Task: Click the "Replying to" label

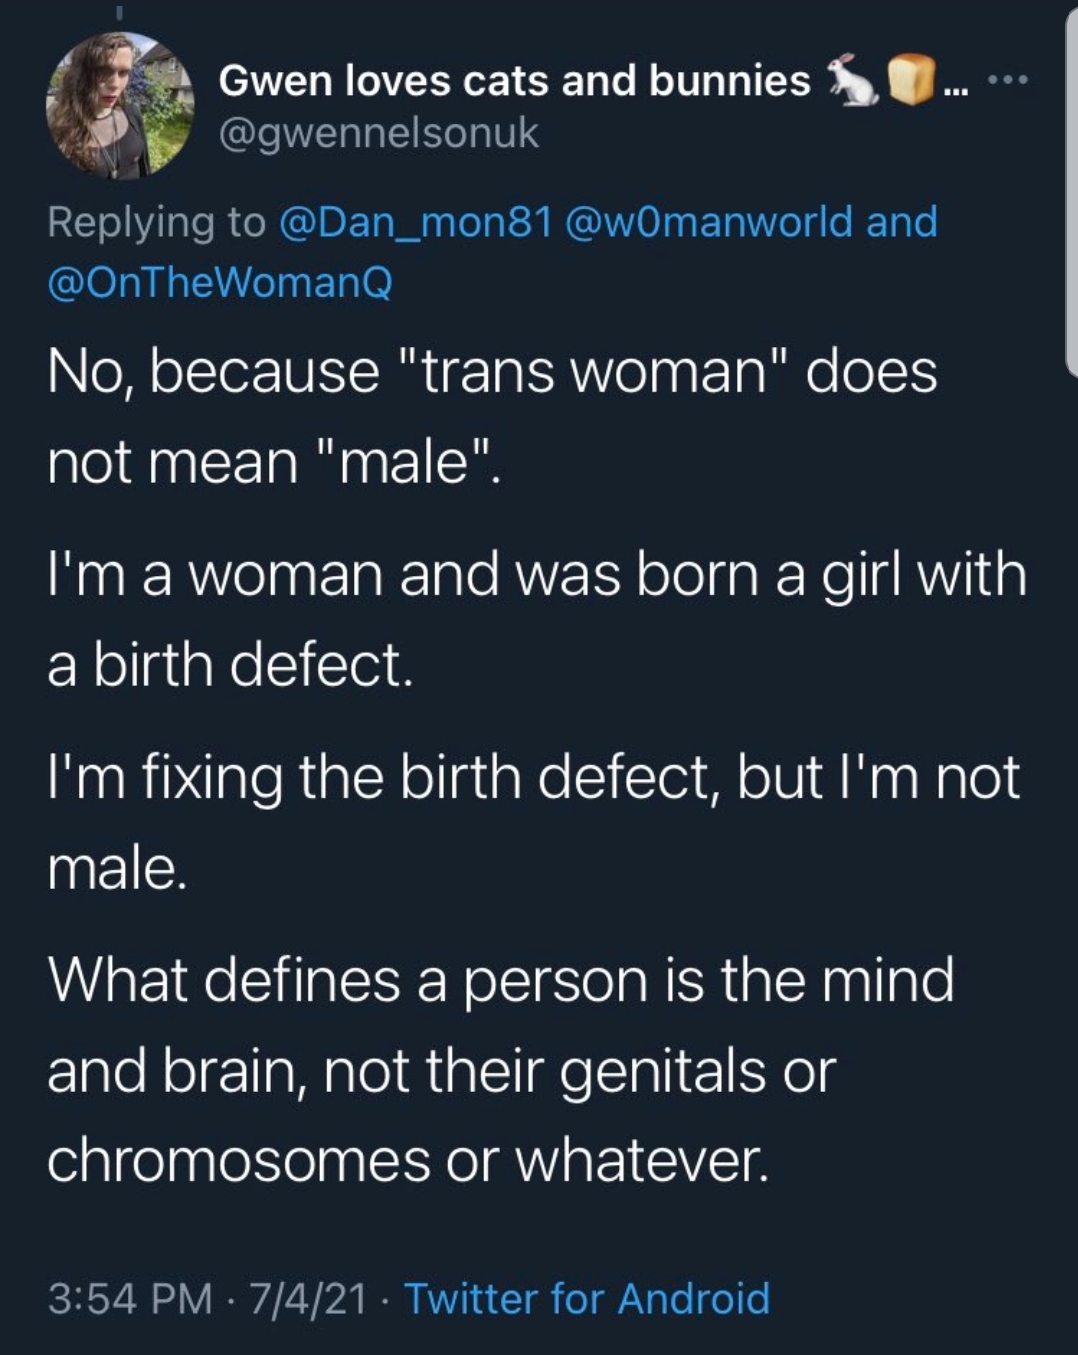Action: click(x=156, y=222)
